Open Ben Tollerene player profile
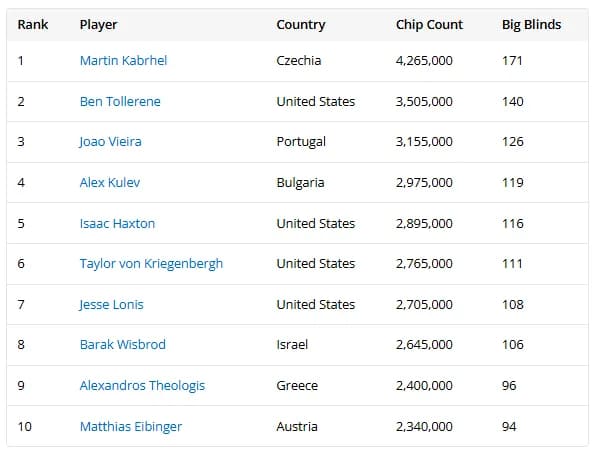 (120, 102)
